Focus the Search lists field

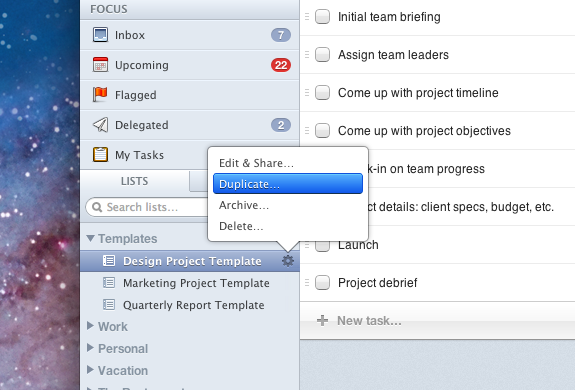pos(147,207)
